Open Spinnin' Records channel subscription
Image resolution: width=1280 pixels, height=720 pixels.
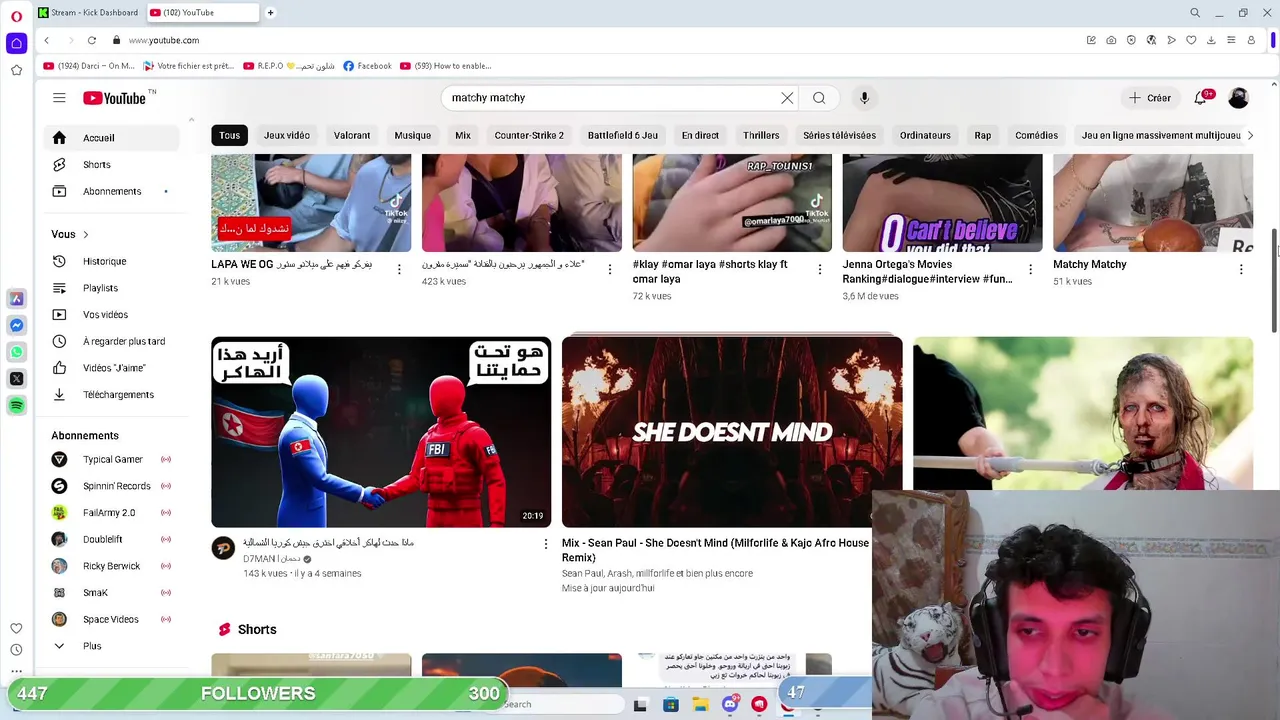point(112,486)
